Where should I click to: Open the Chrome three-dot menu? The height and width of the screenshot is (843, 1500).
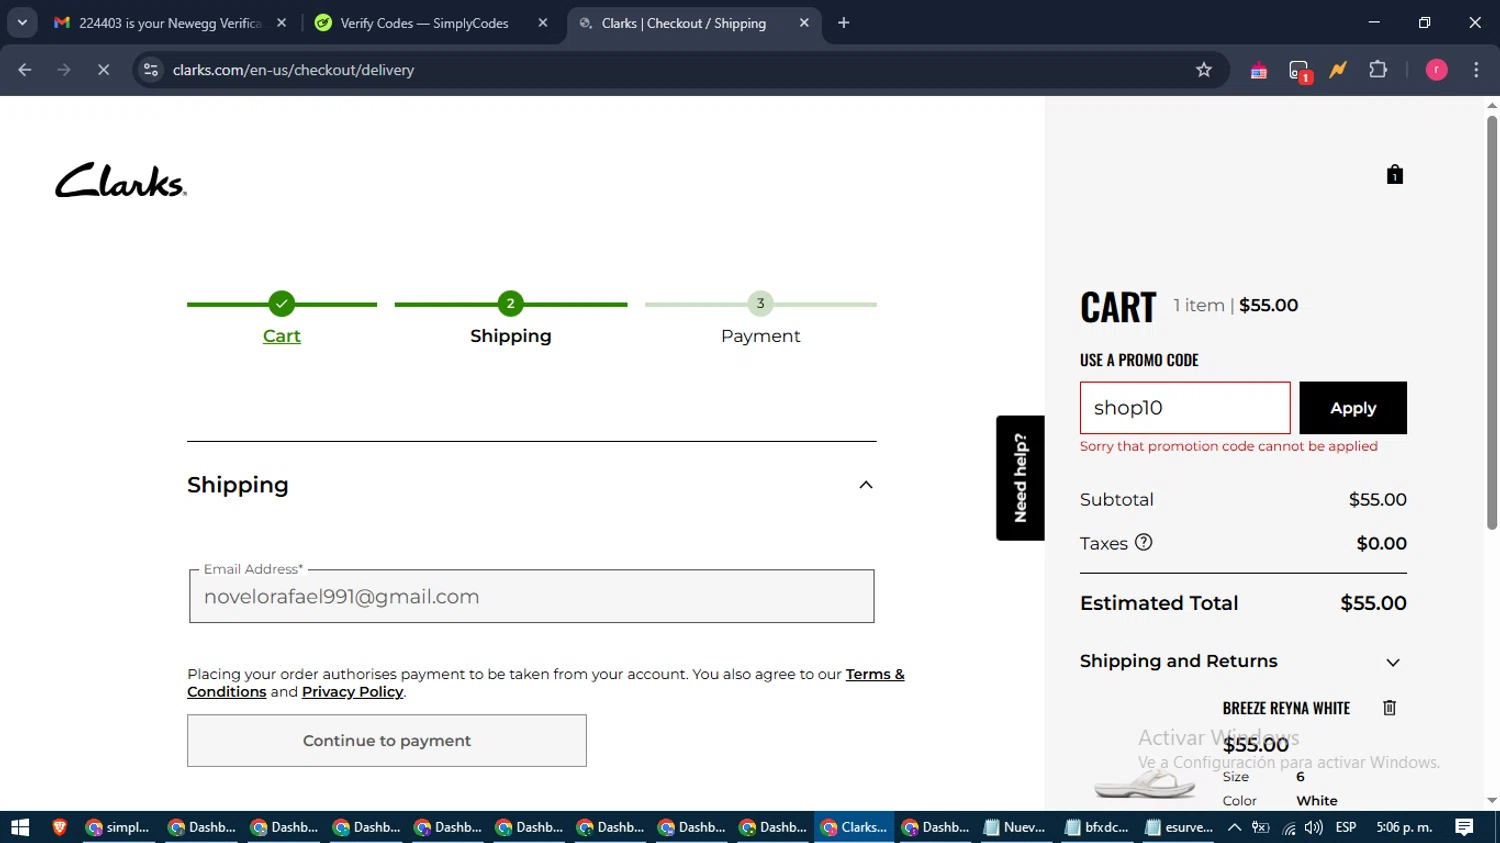click(1476, 70)
